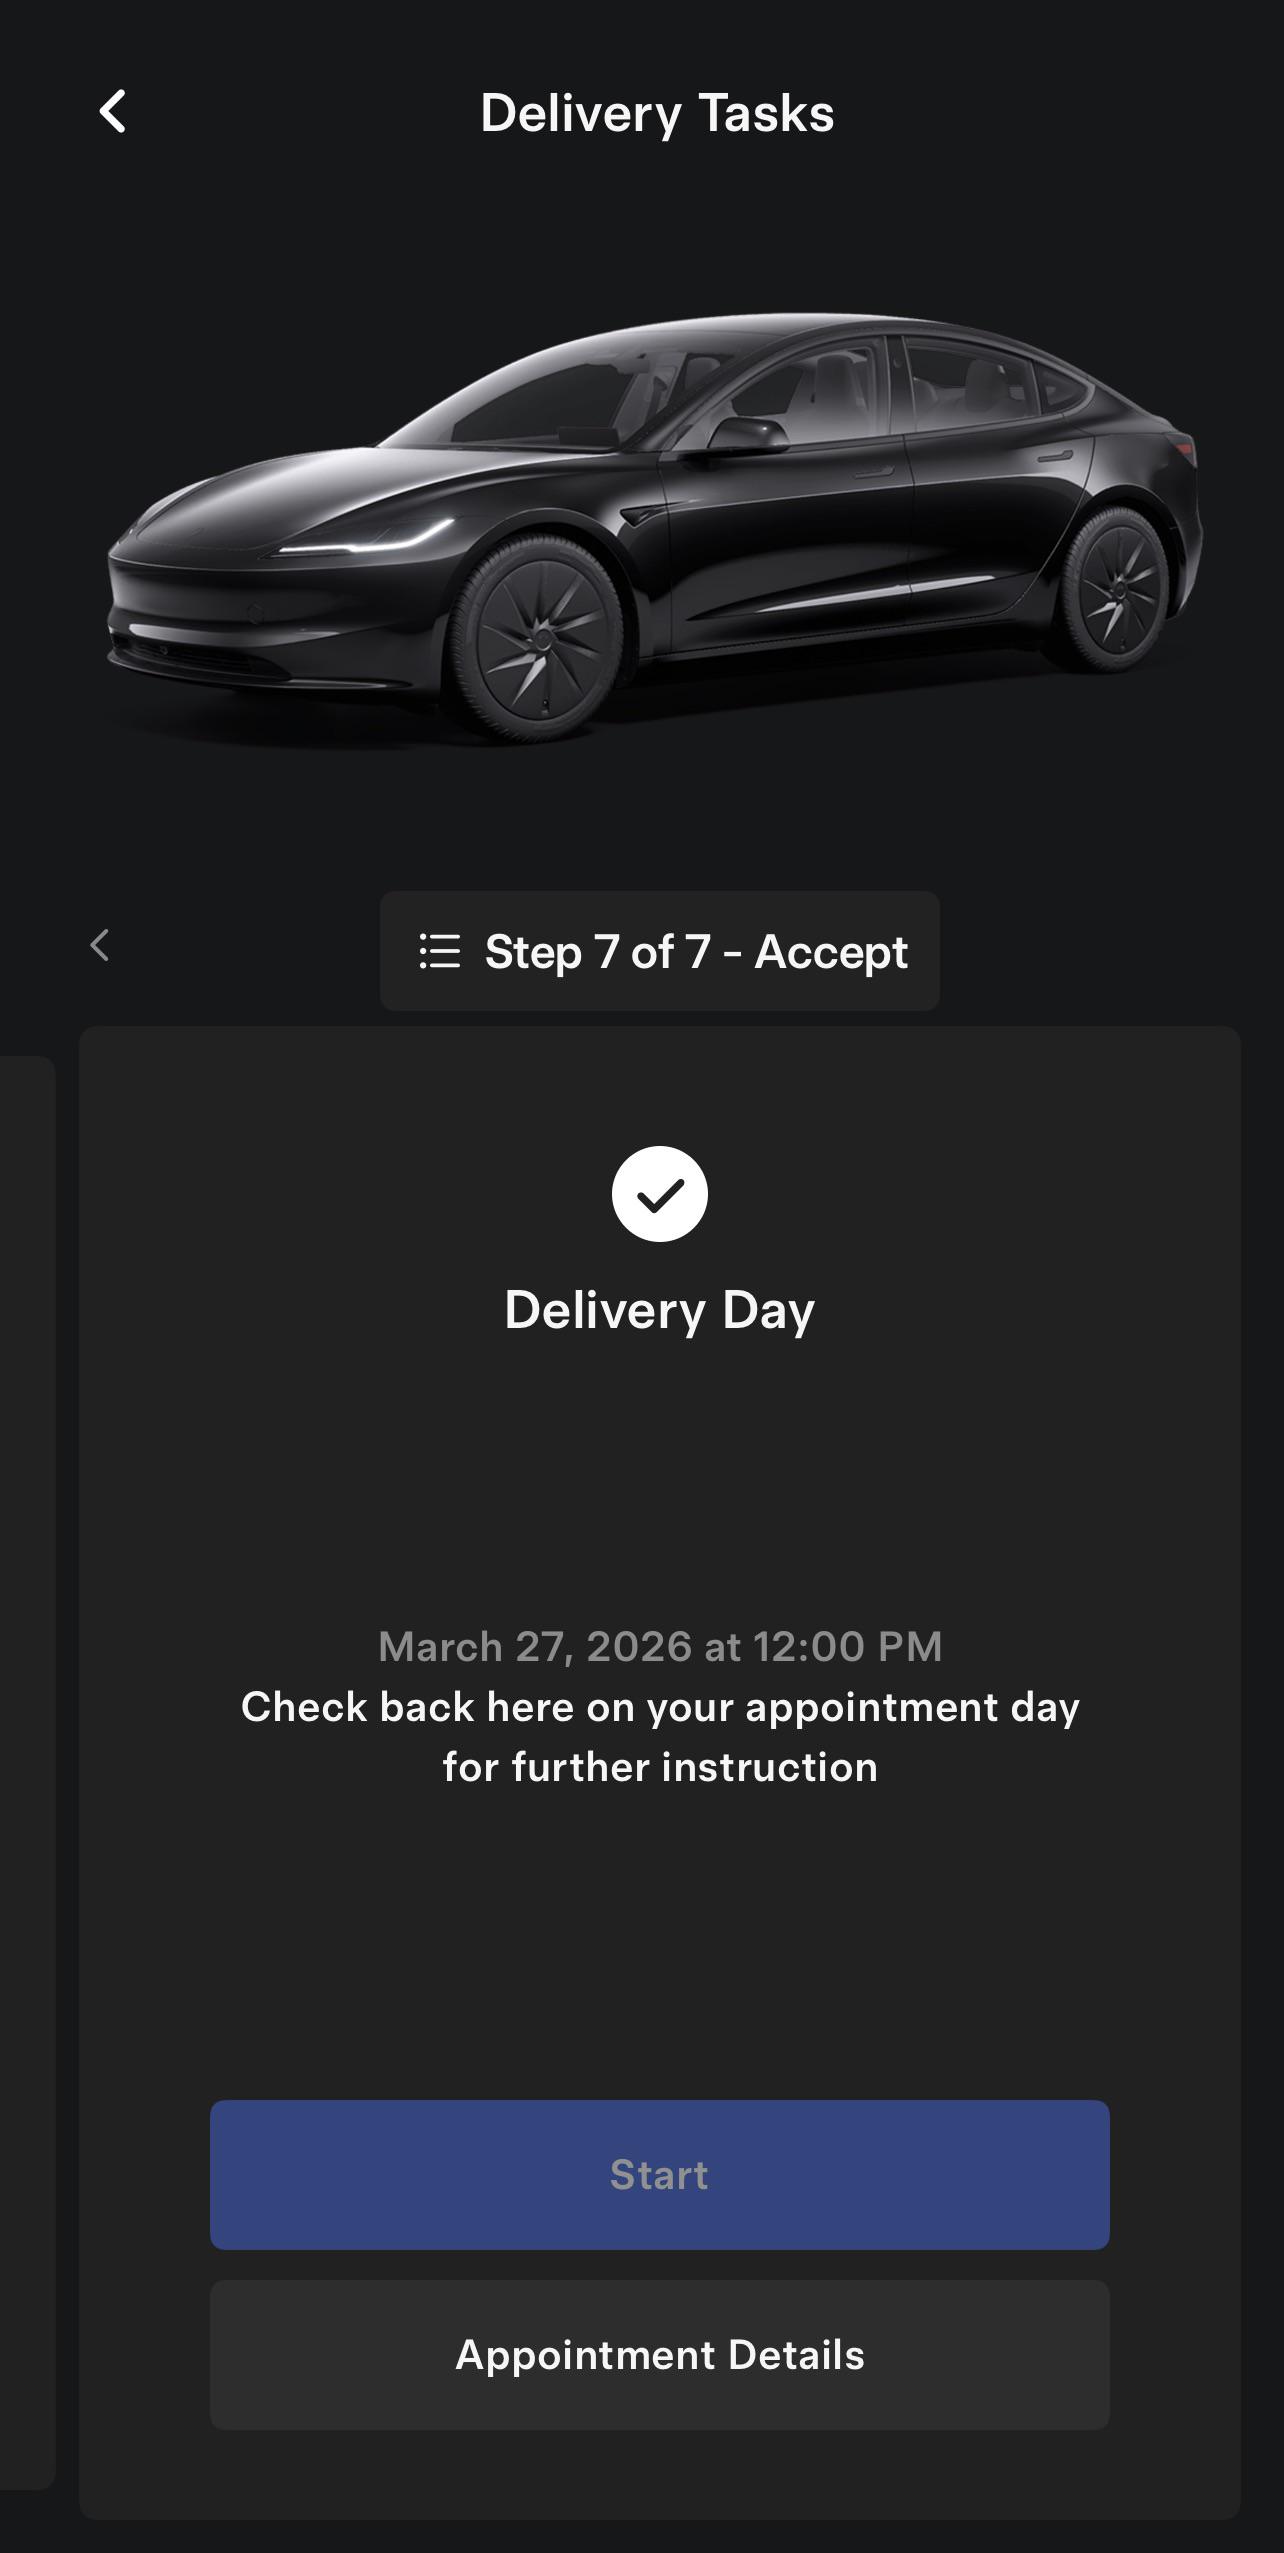
Task: Go to the previous step chevron
Action: pyautogui.click(x=99, y=946)
